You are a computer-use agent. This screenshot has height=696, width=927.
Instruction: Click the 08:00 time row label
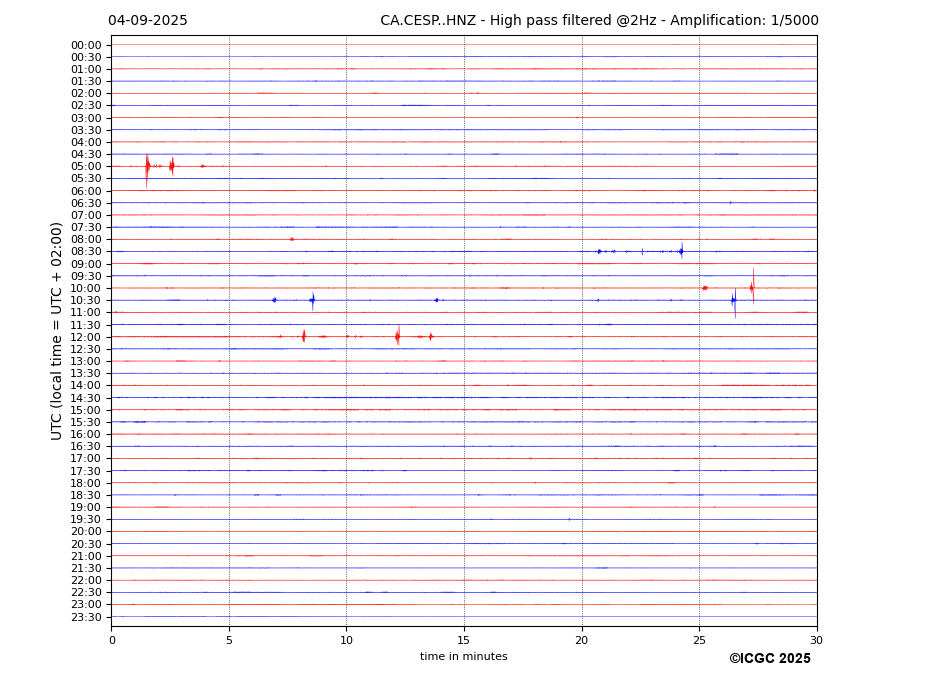coord(86,239)
